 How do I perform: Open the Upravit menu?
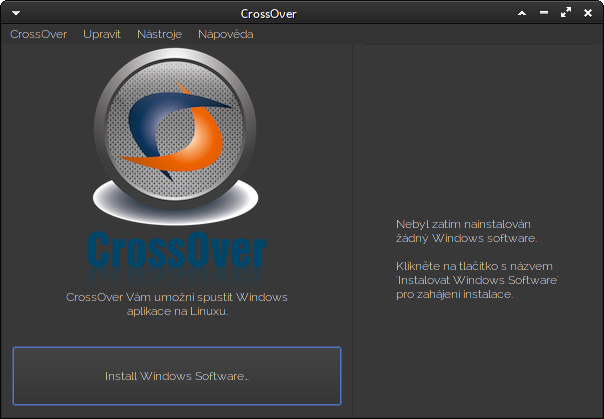pyautogui.click(x=102, y=34)
